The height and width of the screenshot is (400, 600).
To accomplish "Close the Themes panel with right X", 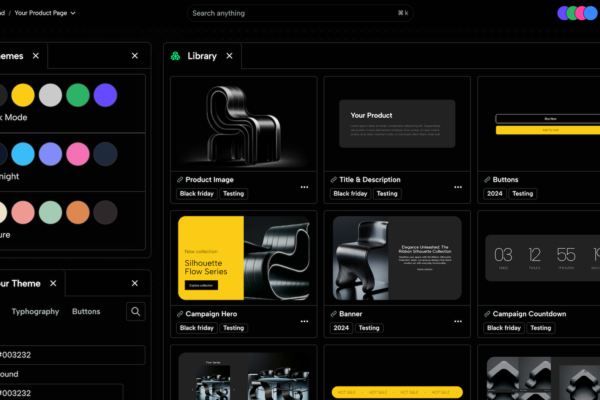I will 135,56.
